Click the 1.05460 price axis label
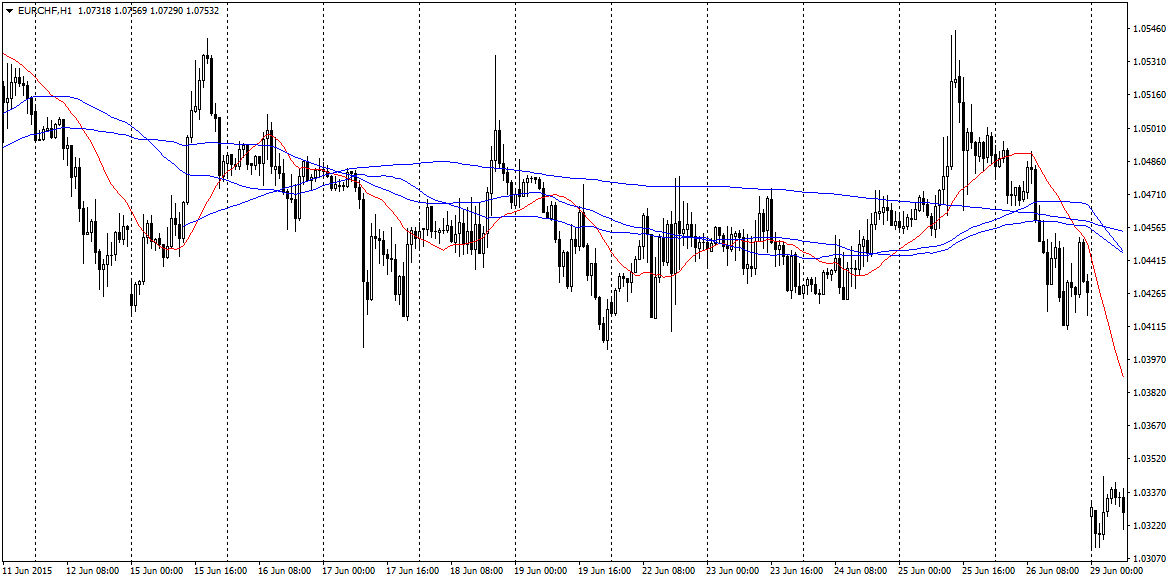The image size is (1170, 582). 1148,29
